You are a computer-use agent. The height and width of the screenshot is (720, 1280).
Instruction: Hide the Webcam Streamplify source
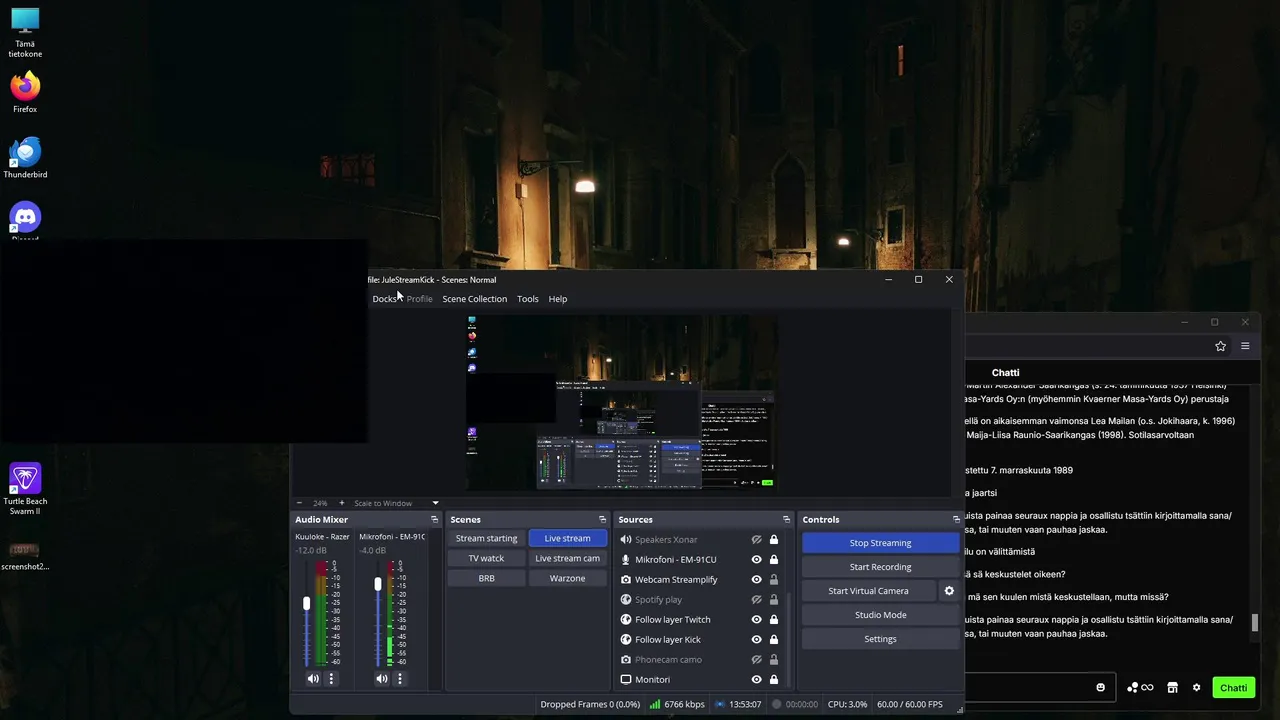(x=757, y=580)
